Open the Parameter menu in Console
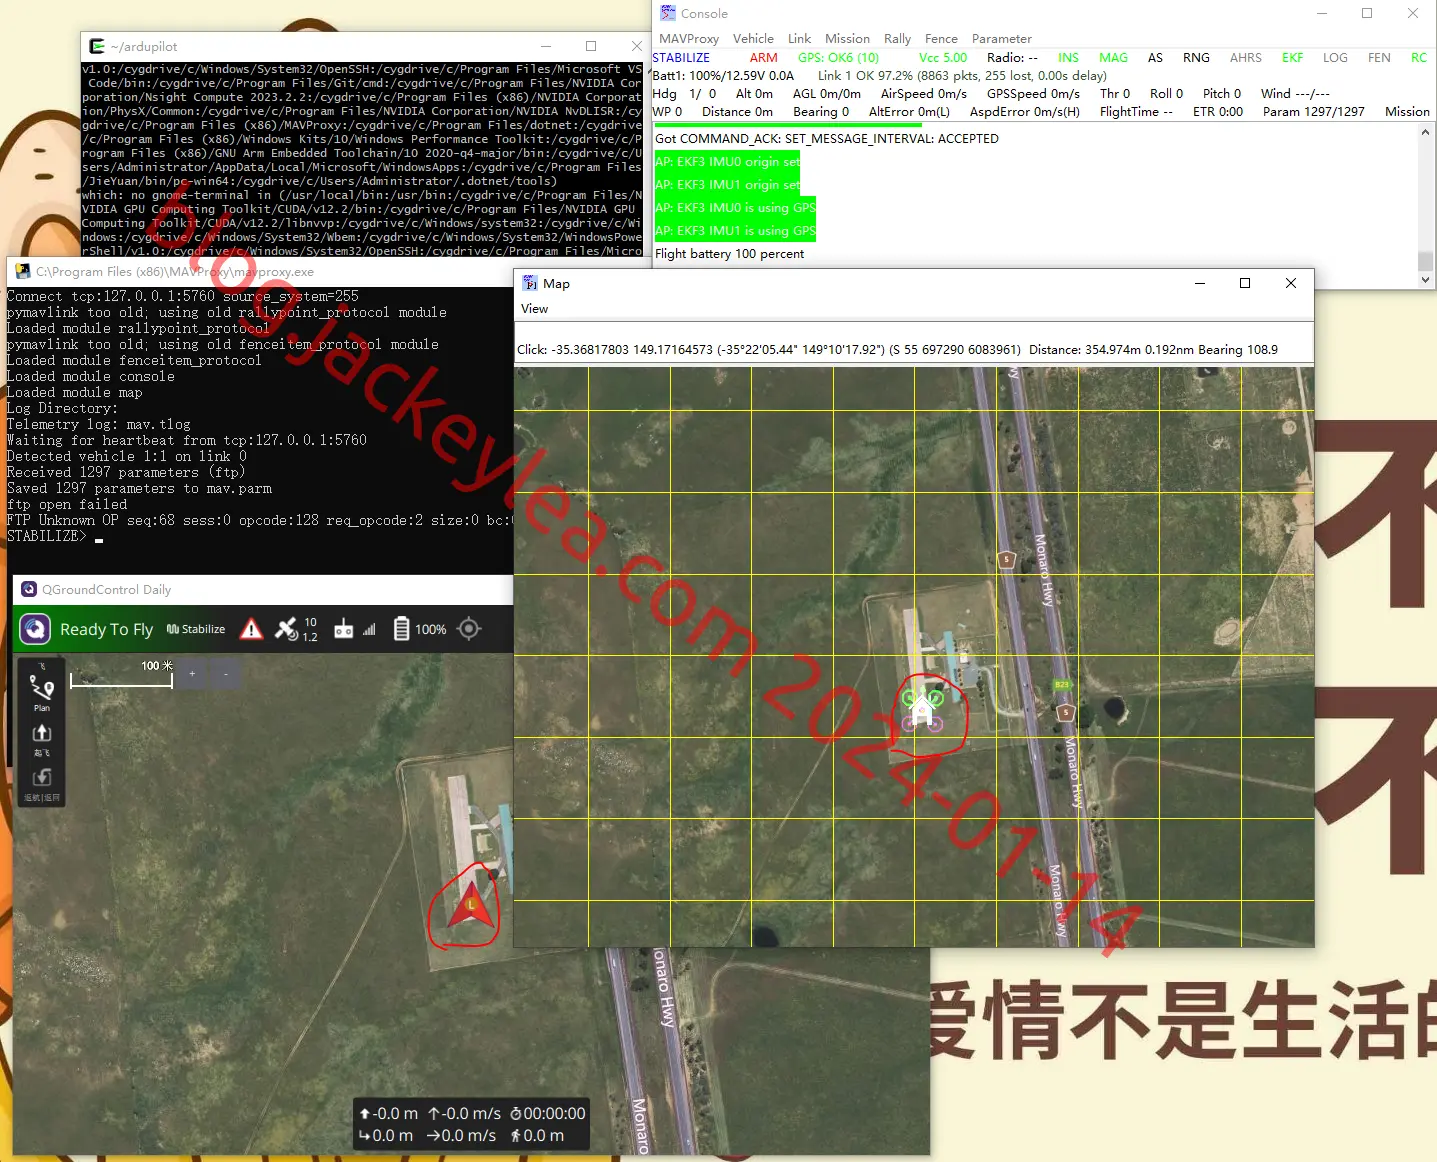This screenshot has width=1437, height=1162. (x=1002, y=39)
